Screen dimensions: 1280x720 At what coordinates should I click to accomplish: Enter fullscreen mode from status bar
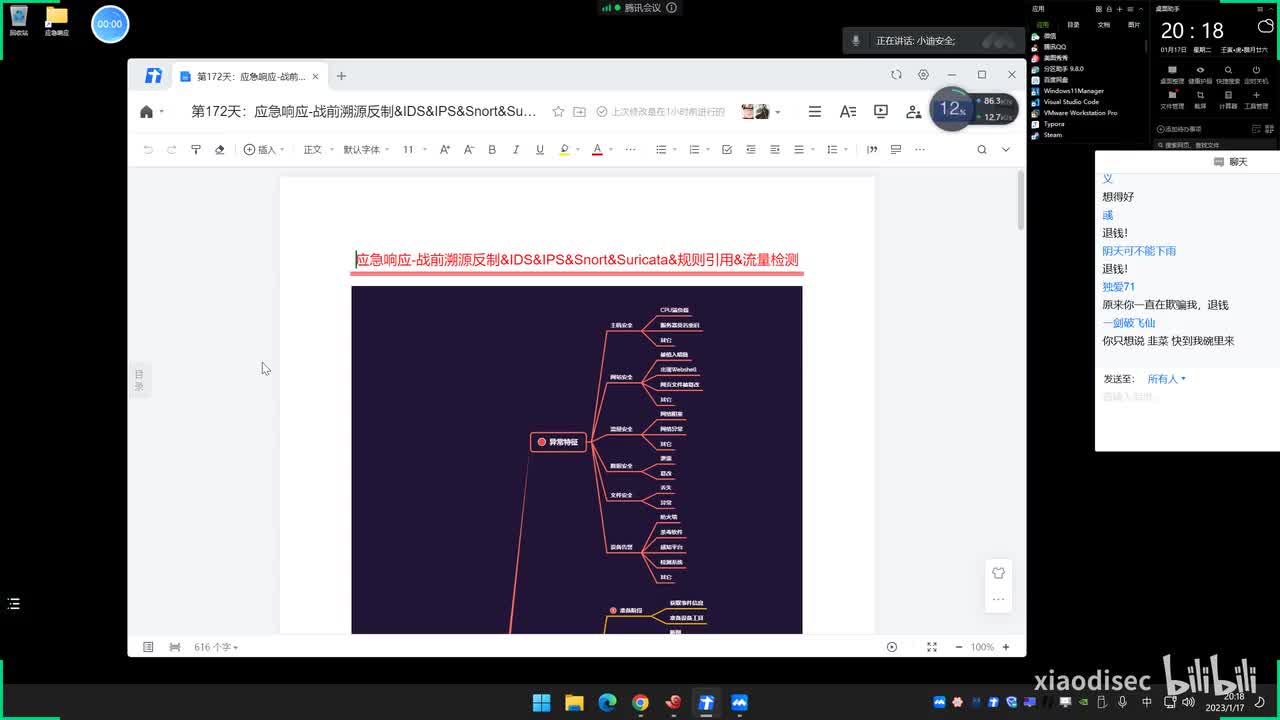tap(932, 647)
